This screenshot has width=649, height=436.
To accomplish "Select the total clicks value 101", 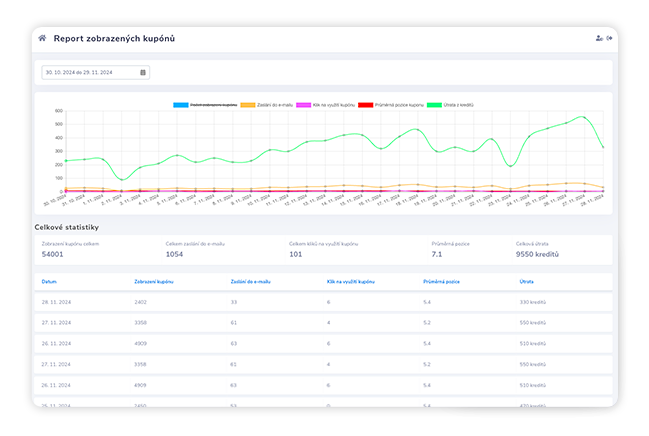I will pyautogui.click(x=296, y=254).
